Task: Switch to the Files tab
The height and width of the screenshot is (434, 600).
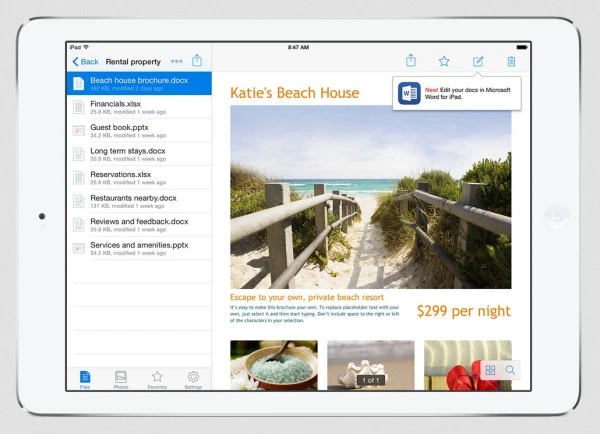Action: click(85, 379)
